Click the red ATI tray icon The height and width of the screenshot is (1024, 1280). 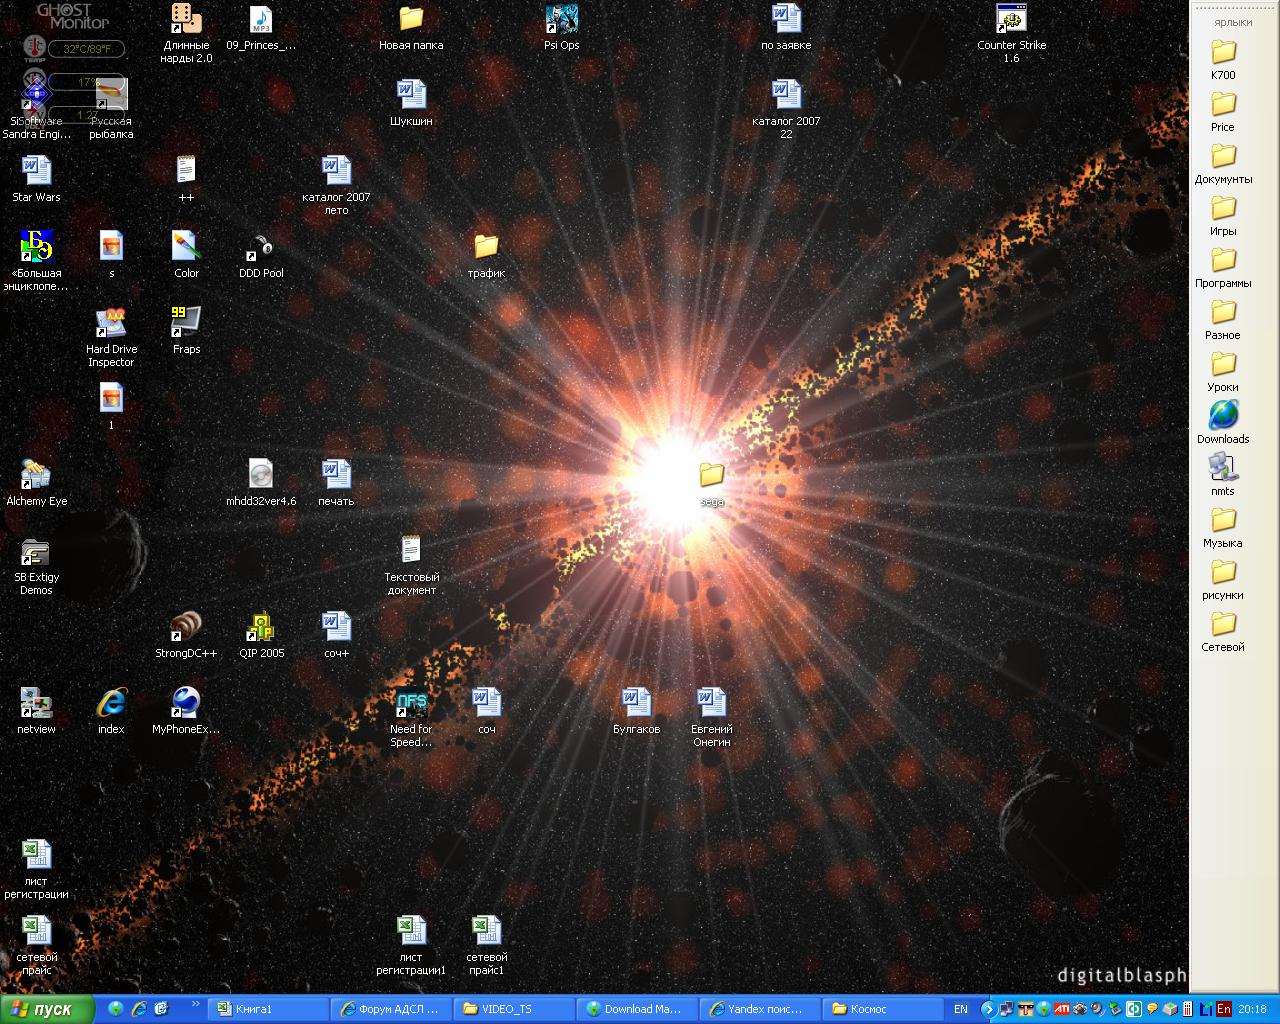tap(1063, 1009)
